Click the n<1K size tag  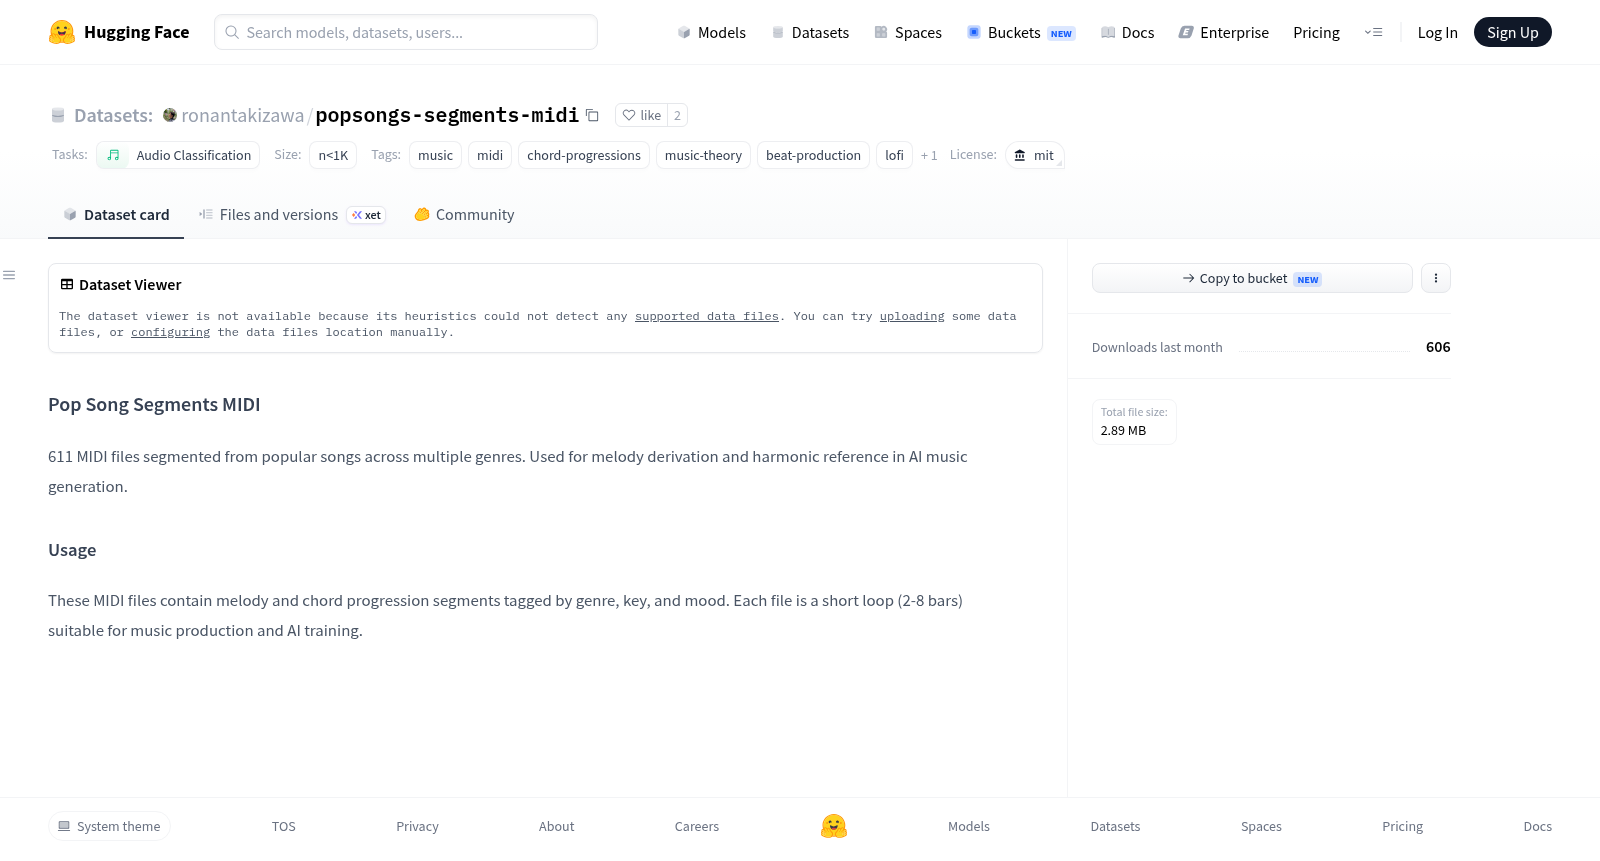click(x=333, y=155)
